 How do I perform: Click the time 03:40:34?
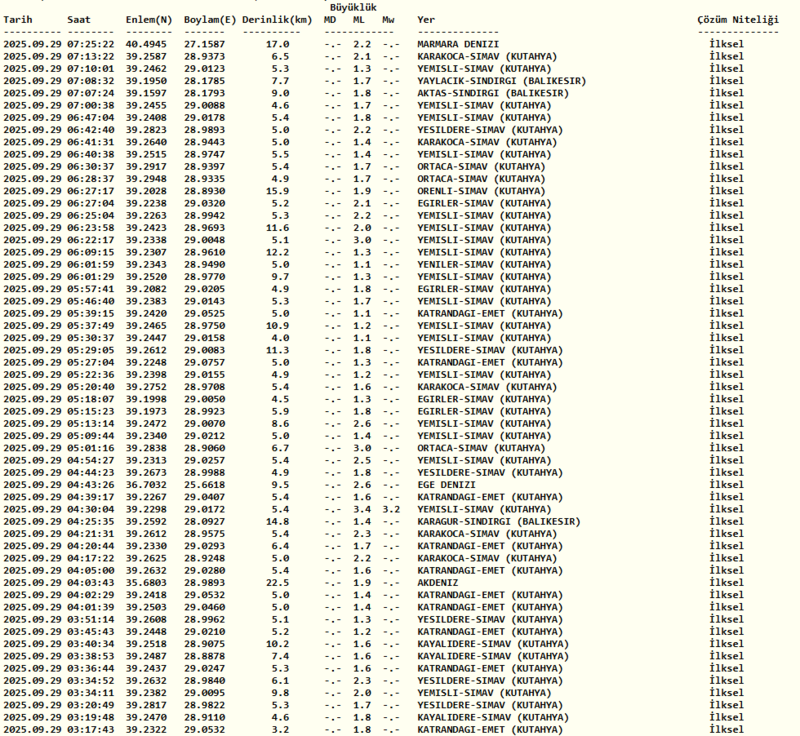tap(91, 644)
